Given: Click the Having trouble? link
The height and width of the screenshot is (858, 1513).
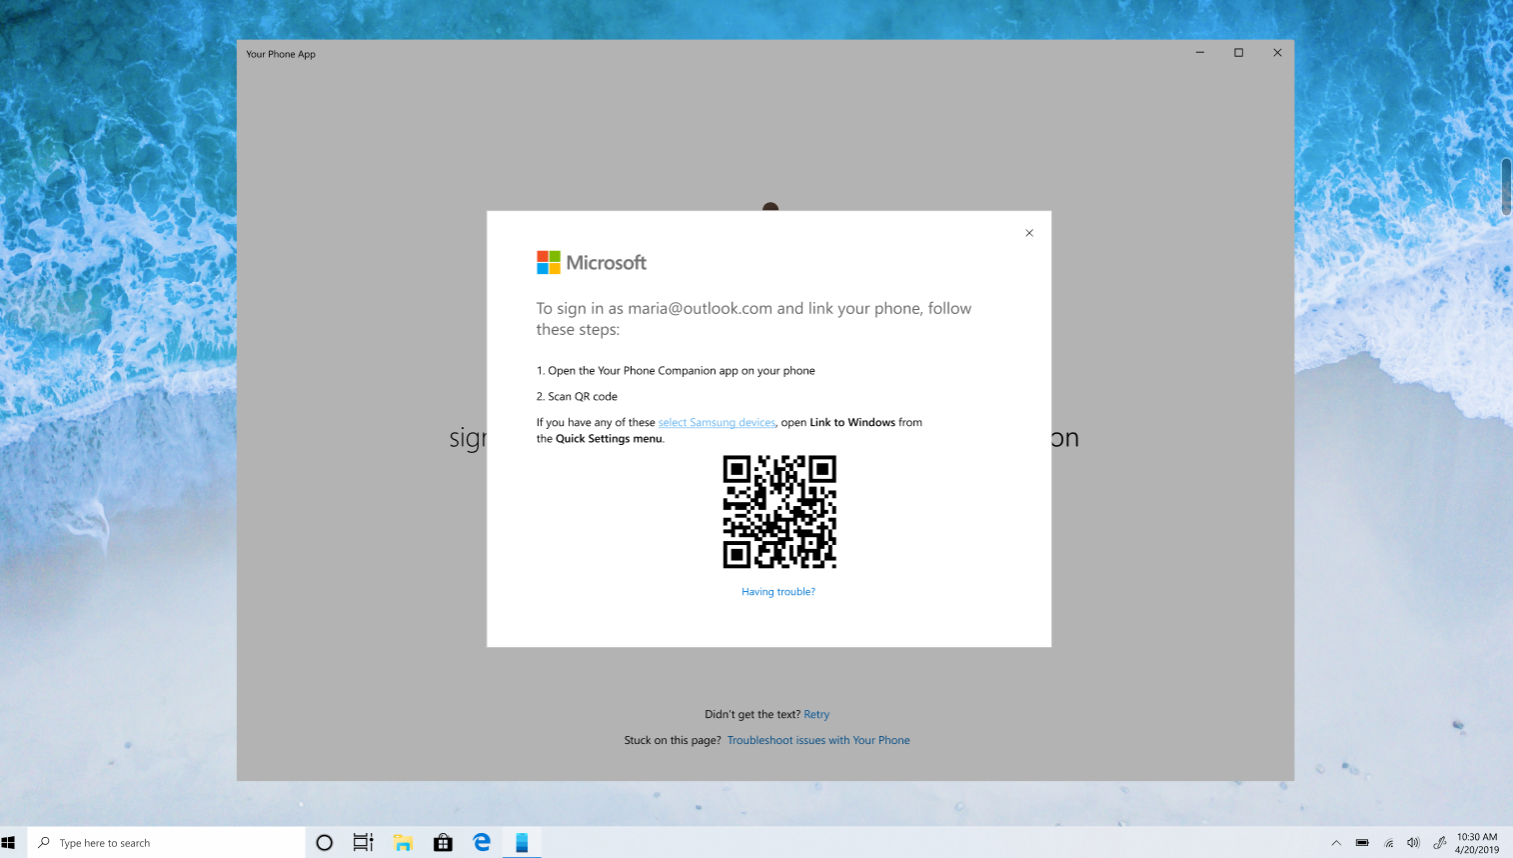Looking at the screenshot, I should click(778, 592).
